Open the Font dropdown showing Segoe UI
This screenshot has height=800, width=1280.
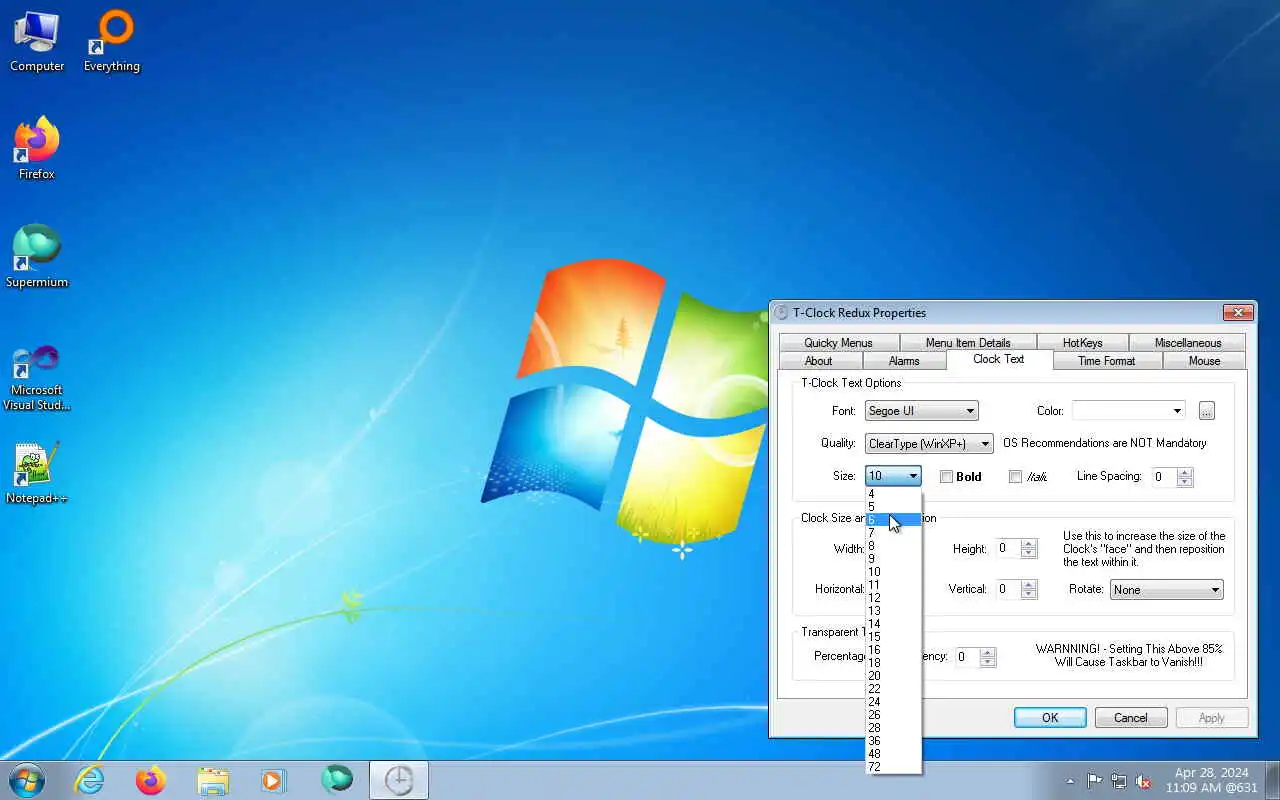[x=922, y=411]
